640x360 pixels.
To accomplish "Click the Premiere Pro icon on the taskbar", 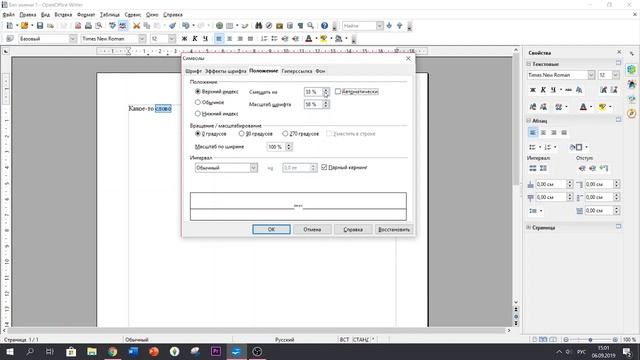I will coord(216,351).
